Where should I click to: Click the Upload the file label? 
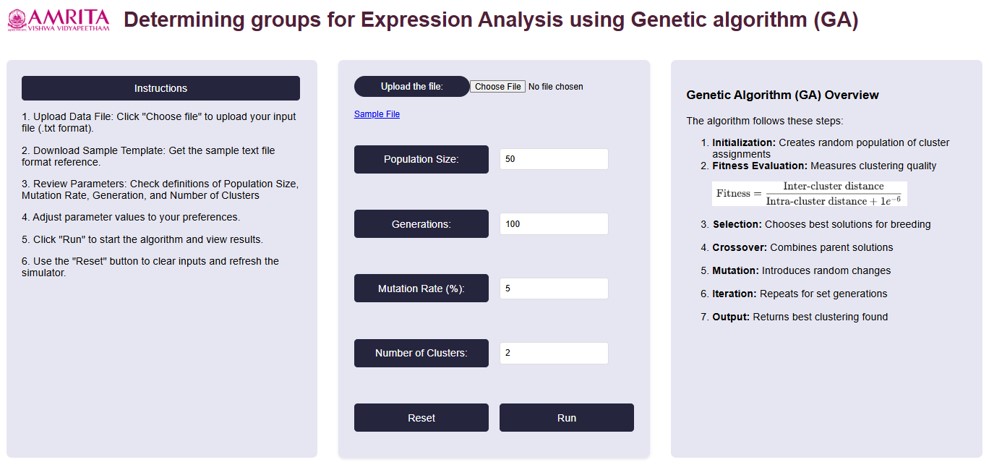[x=411, y=87]
